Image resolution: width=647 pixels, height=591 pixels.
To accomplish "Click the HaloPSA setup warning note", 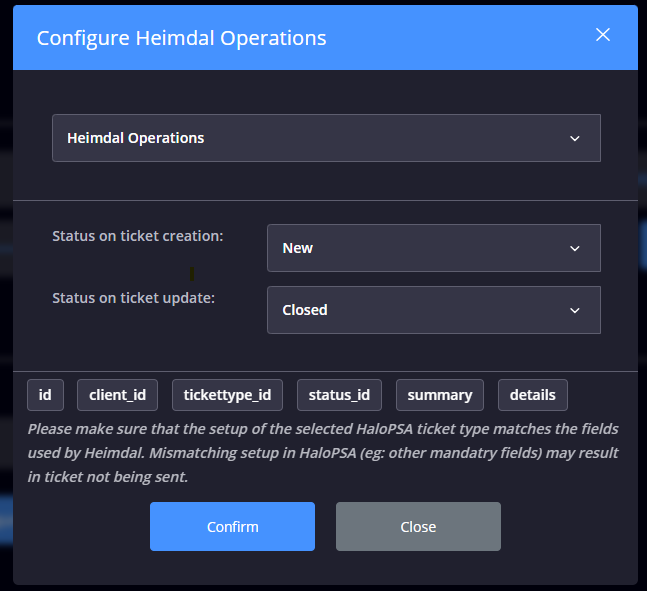I will (323, 453).
